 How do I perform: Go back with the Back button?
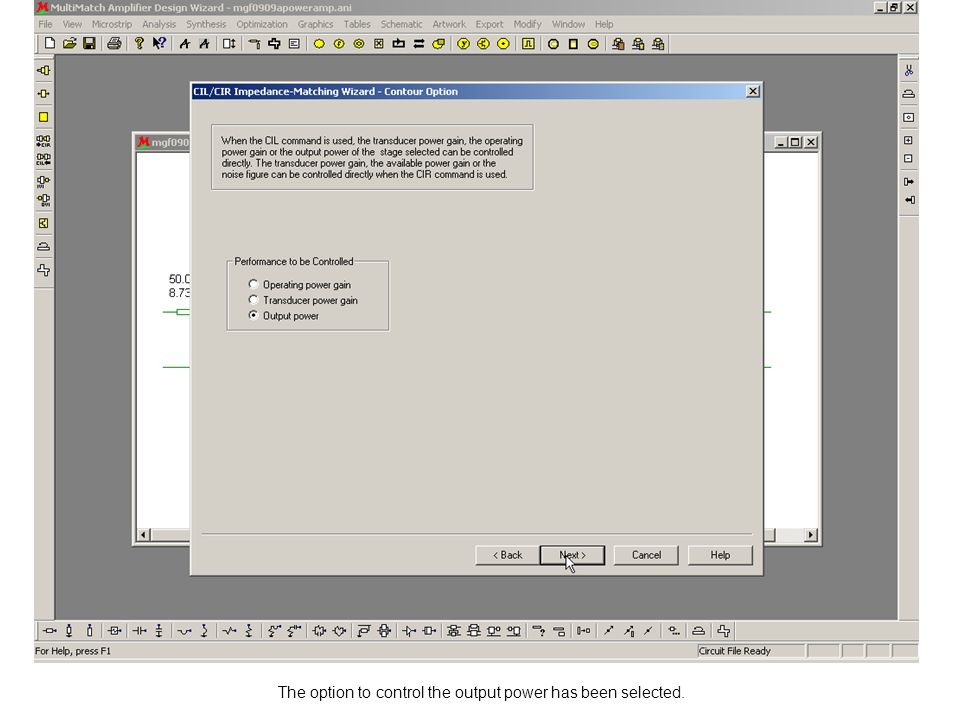pyautogui.click(x=508, y=555)
